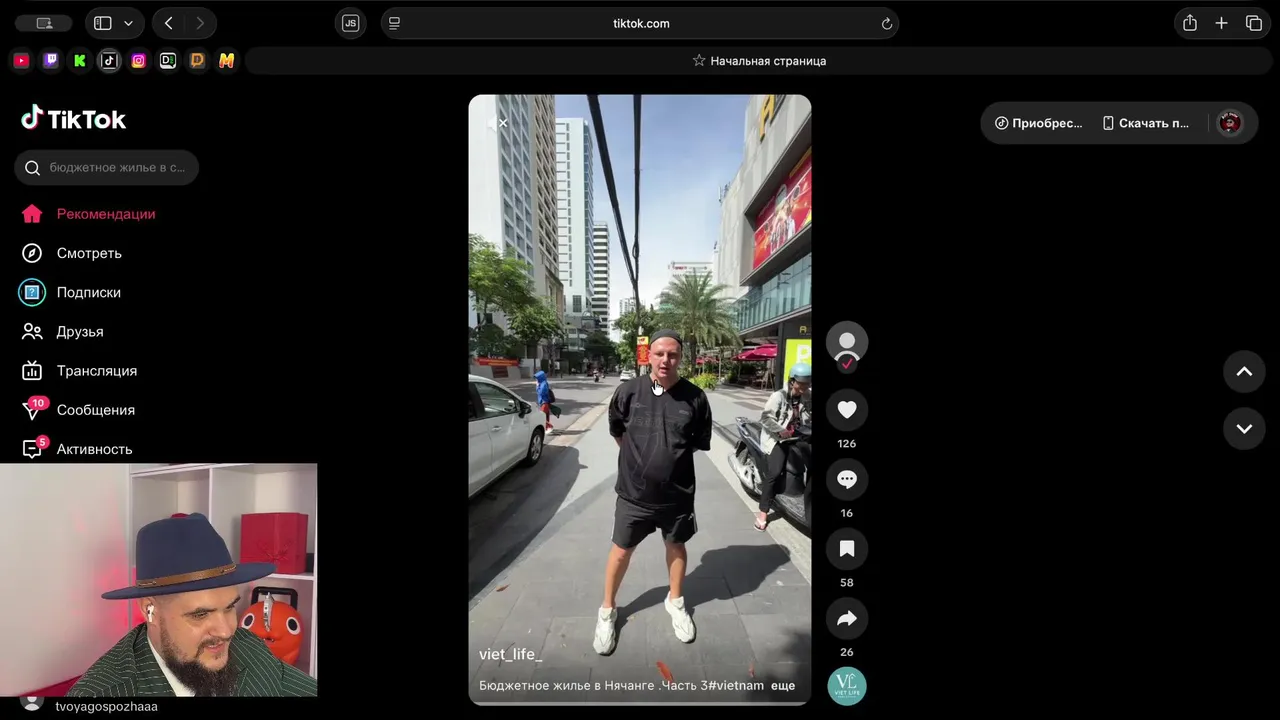Click the TikTok logo
This screenshot has height=720, width=1280.
[74, 119]
